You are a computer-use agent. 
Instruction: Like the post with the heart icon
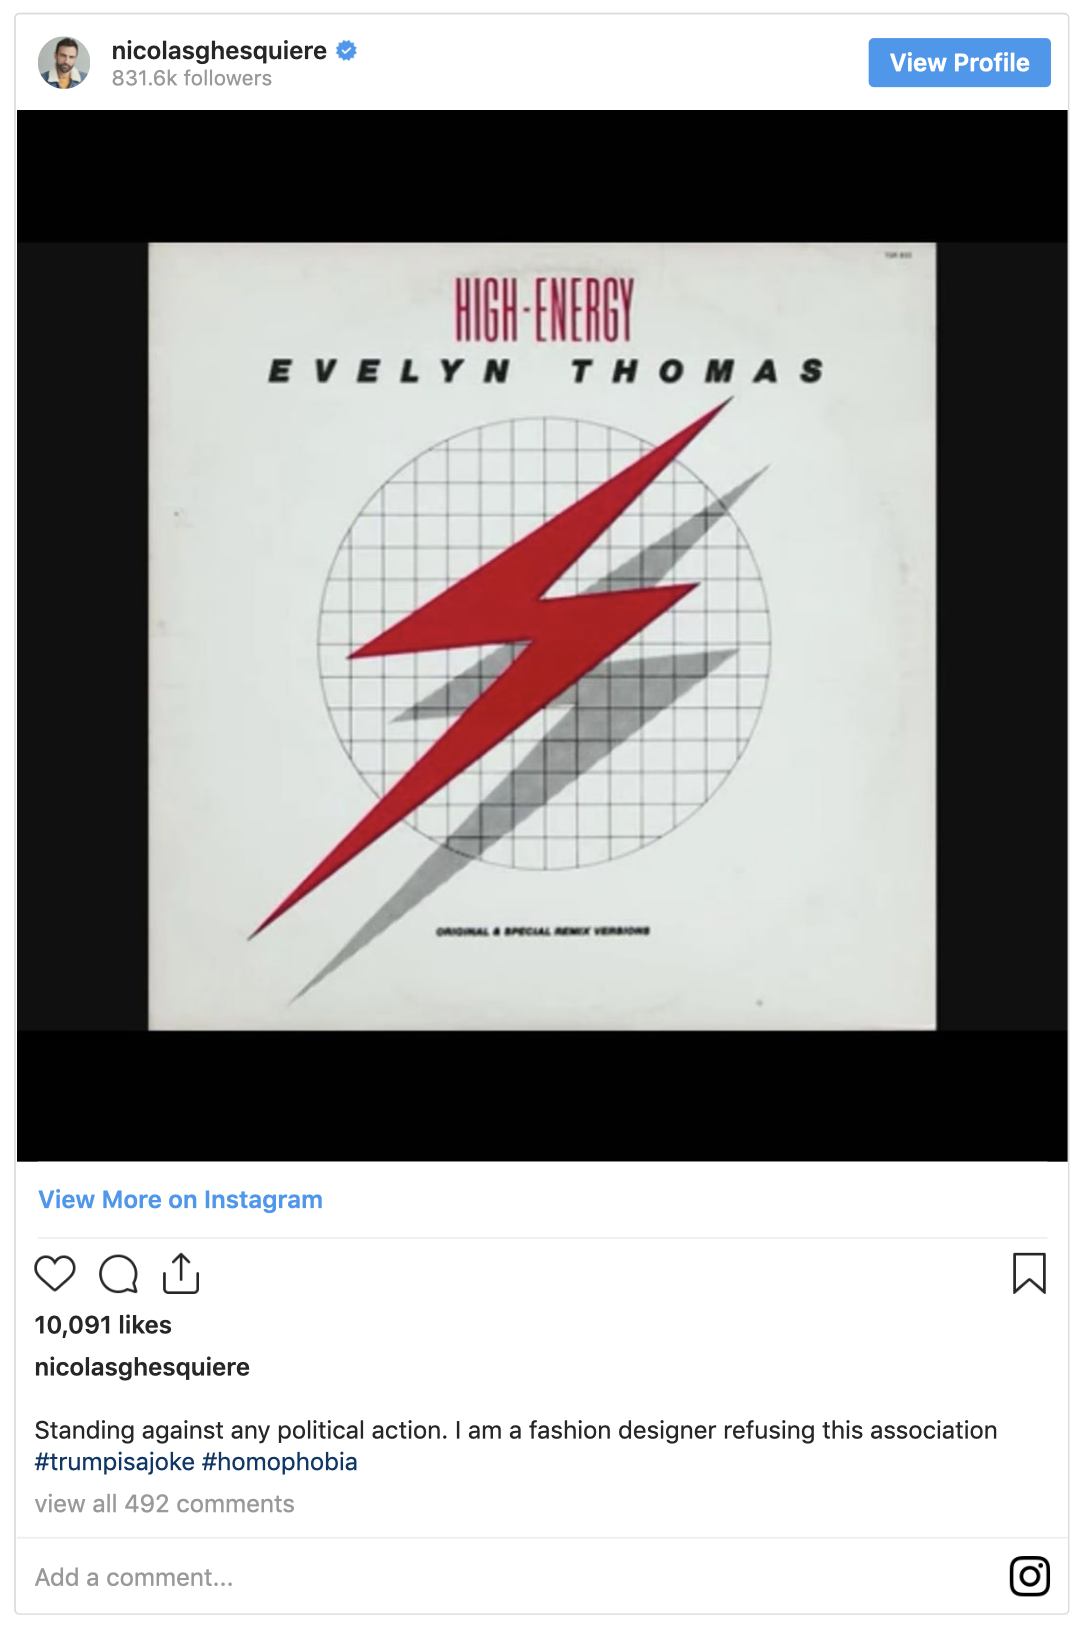pos(55,1274)
